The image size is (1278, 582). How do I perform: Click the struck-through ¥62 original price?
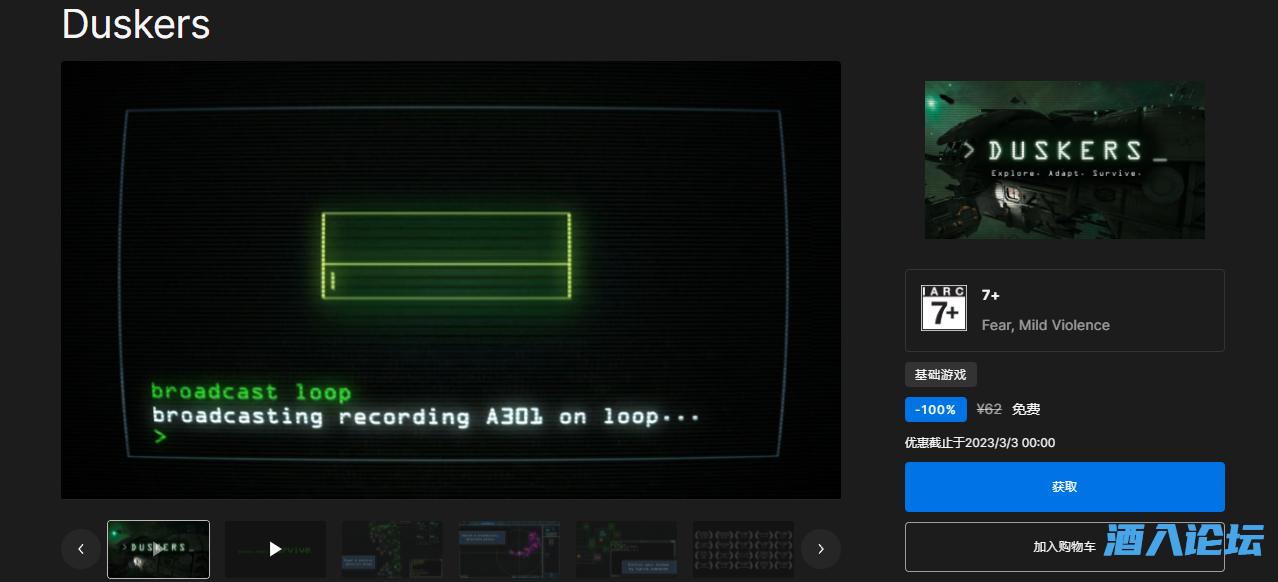click(988, 409)
